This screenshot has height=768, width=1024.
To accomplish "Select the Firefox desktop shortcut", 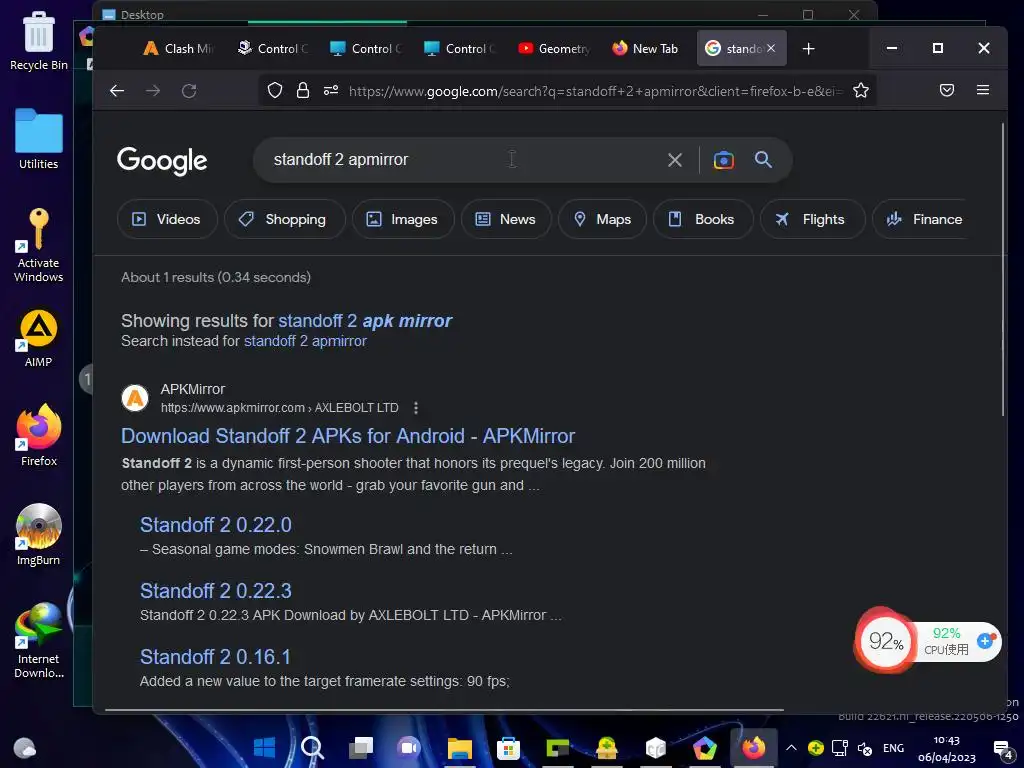I will click(39, 436).
